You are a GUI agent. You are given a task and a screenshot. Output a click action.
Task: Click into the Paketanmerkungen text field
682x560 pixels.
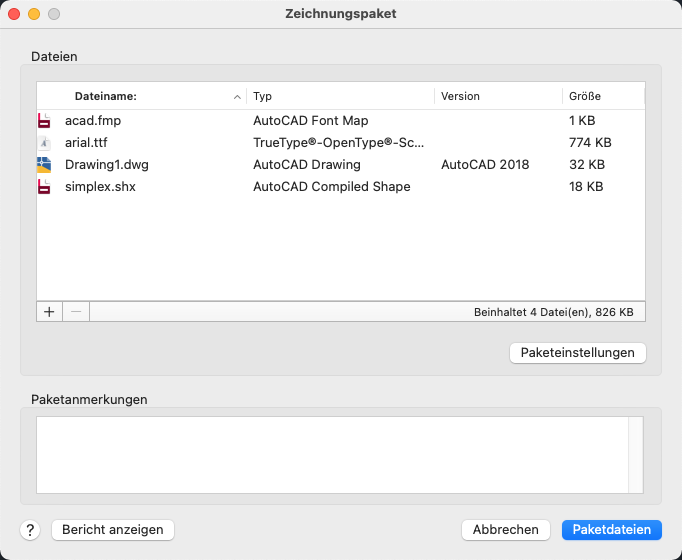click(330, 455)
